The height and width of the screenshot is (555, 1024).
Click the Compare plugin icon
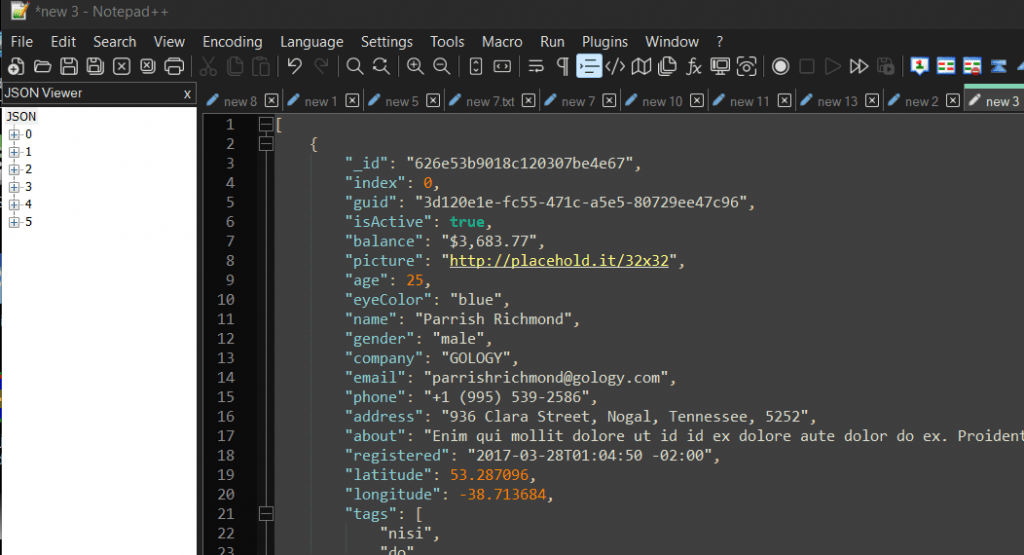click(x=946, y=67)
